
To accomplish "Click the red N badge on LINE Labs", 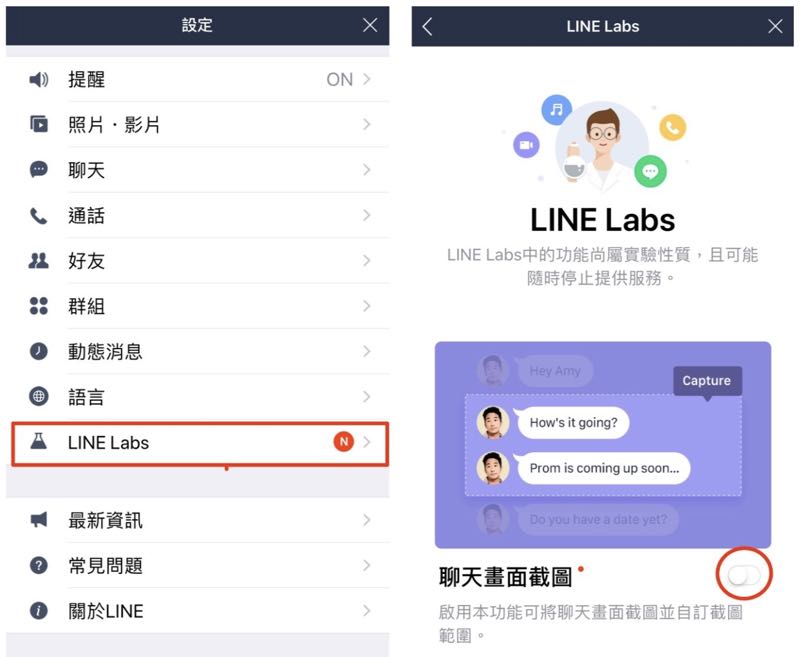I will point(343,442).
